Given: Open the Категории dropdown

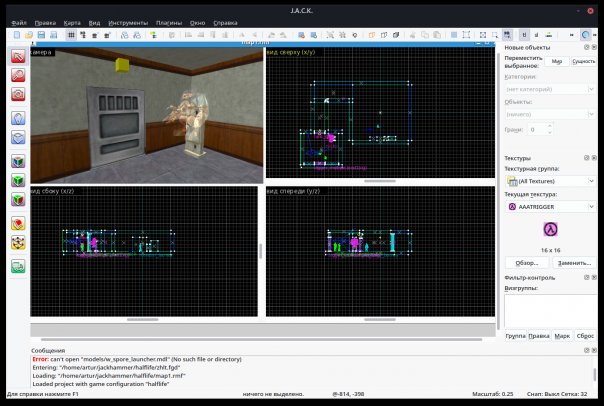Looking at the screenshot, I should pyautogui.click(x=550, y=89).
